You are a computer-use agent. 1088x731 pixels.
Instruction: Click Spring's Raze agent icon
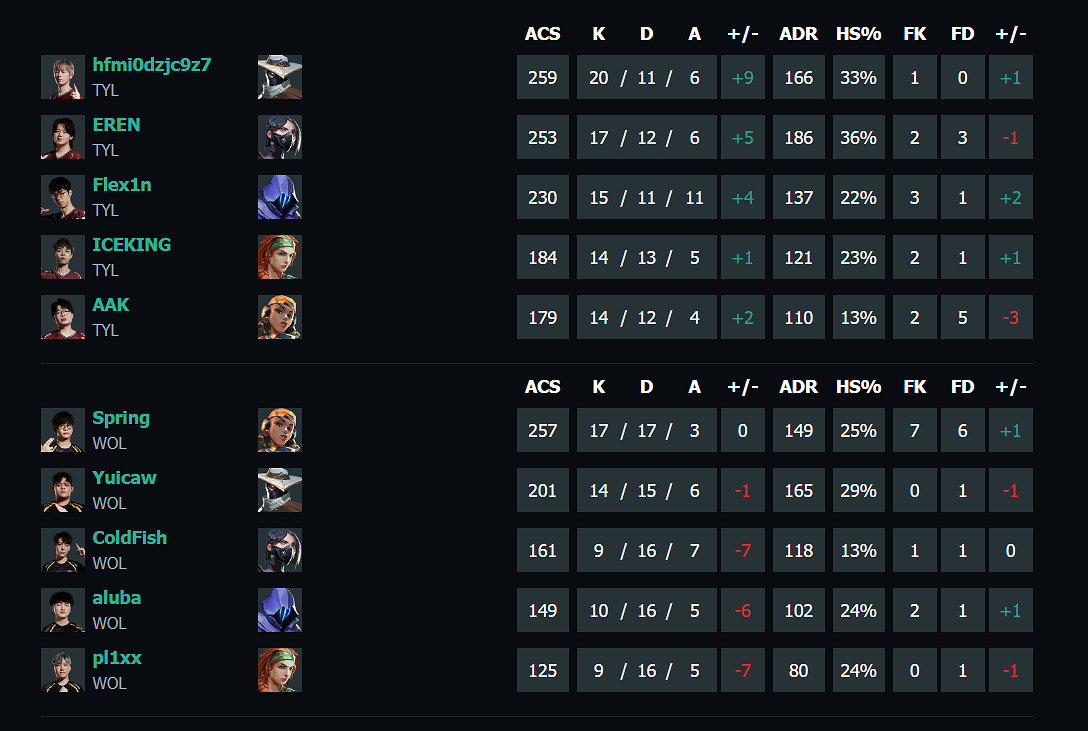(279, 430)
